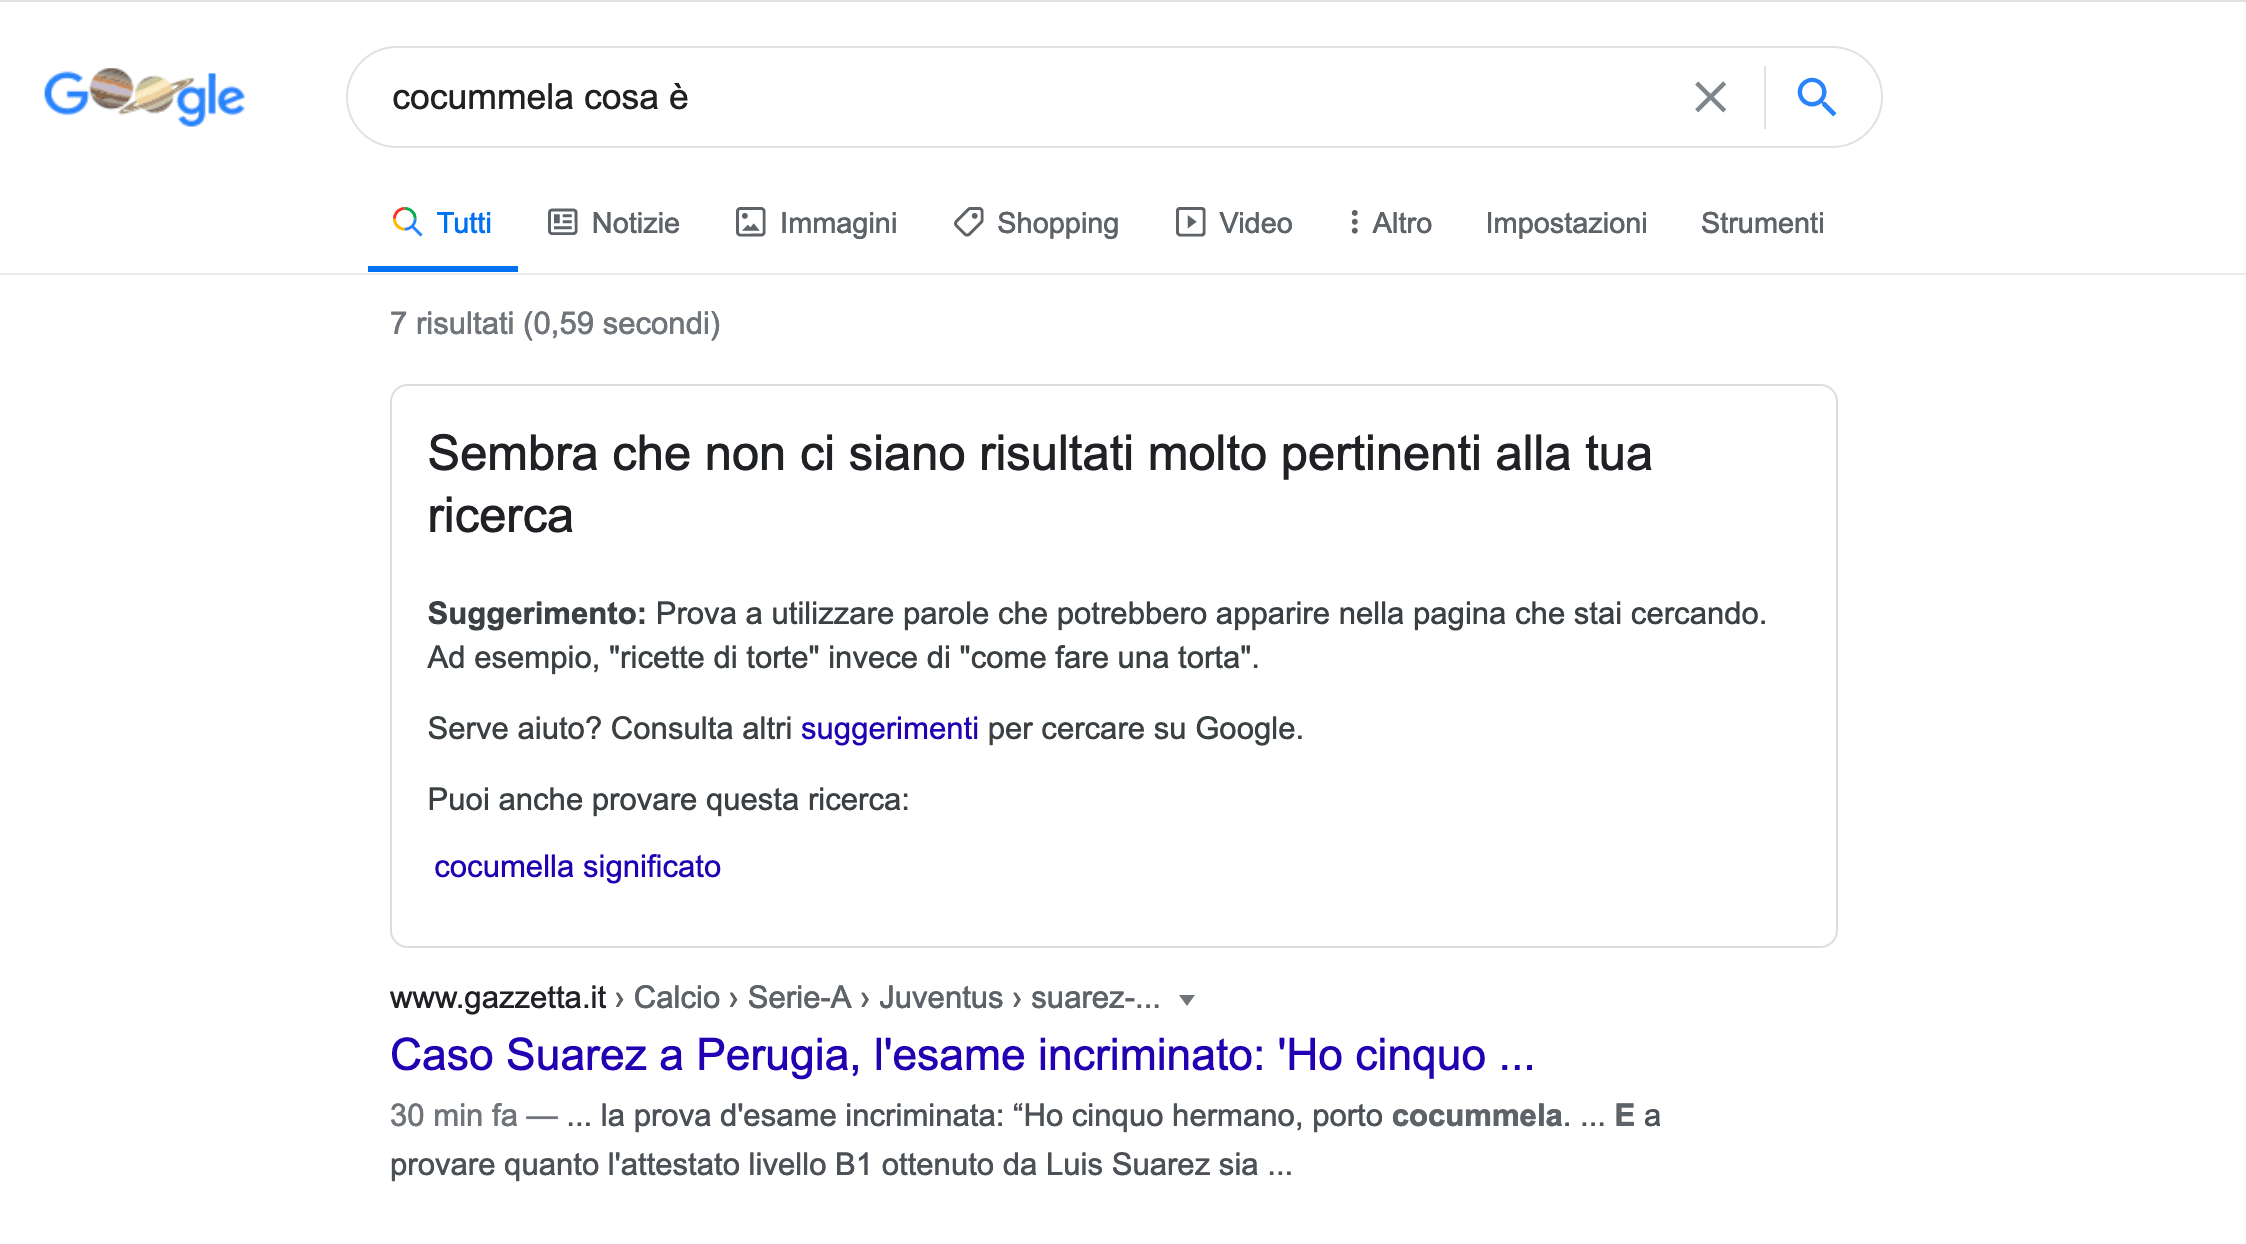The width and height of the screenshot is (2246, 1244).
Task: Click 'Puoi anche provare questa ricerca:' text
Action: coord(668,800)
